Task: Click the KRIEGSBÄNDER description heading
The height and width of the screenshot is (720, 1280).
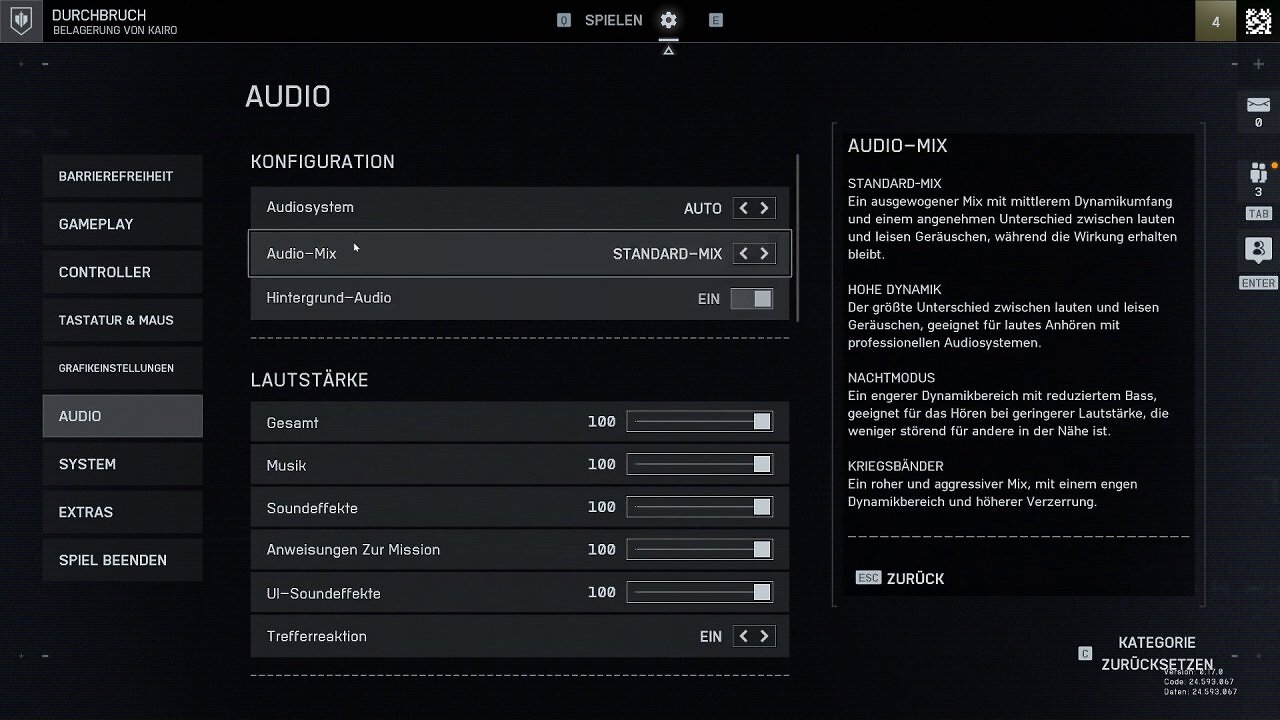Action: (895, 466)
